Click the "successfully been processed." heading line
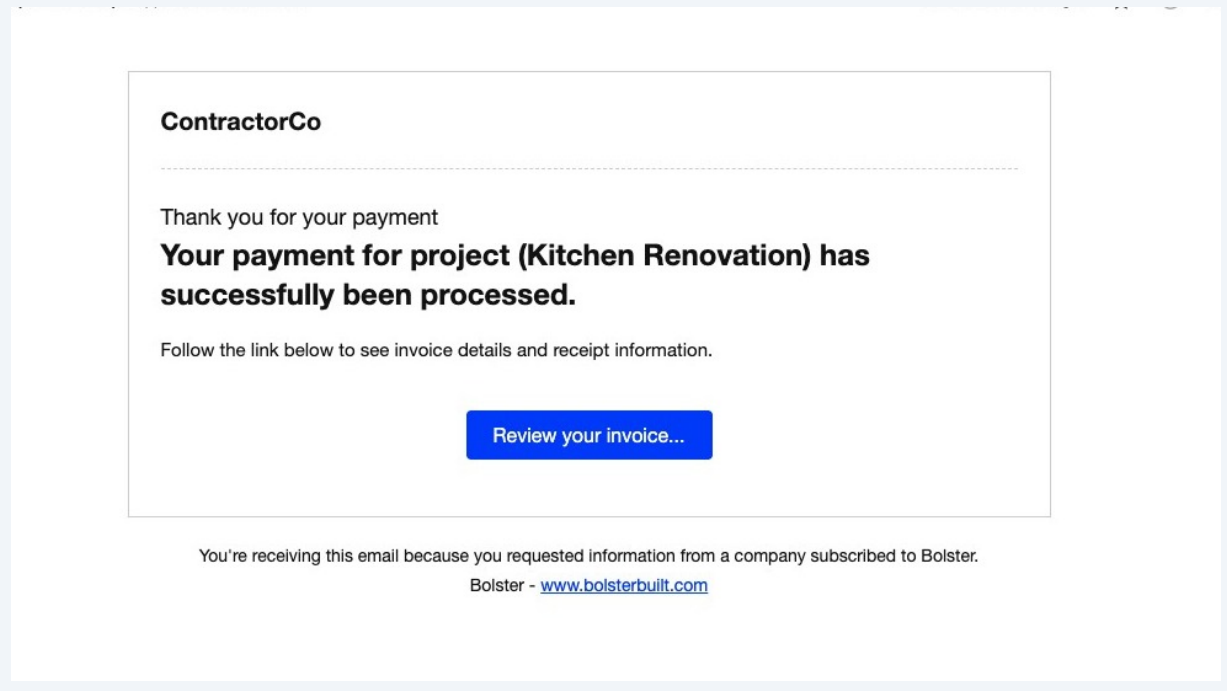The width and height of the screenshot is (1227, 691). coord(368,297)
